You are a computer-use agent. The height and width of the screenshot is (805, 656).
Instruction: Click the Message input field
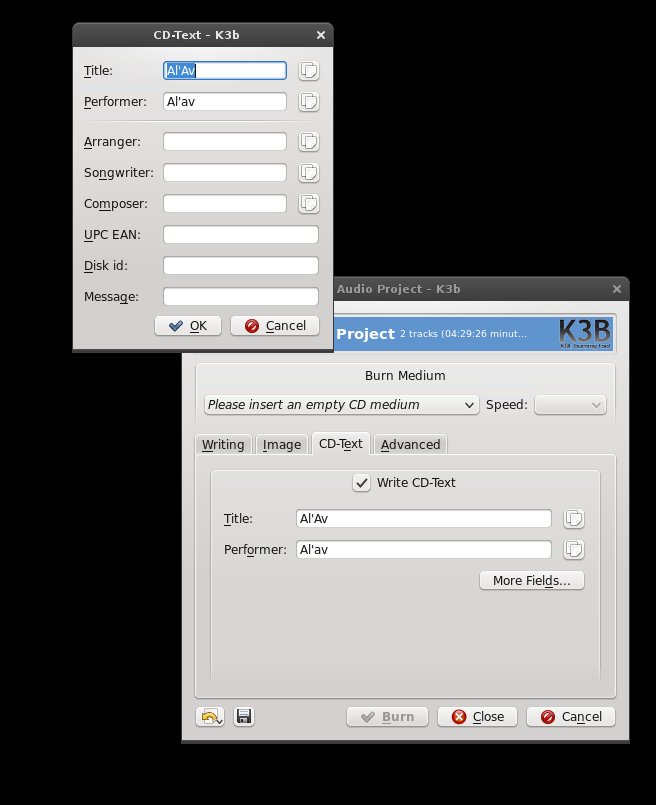pyautogui.click(x=241, y=296)
